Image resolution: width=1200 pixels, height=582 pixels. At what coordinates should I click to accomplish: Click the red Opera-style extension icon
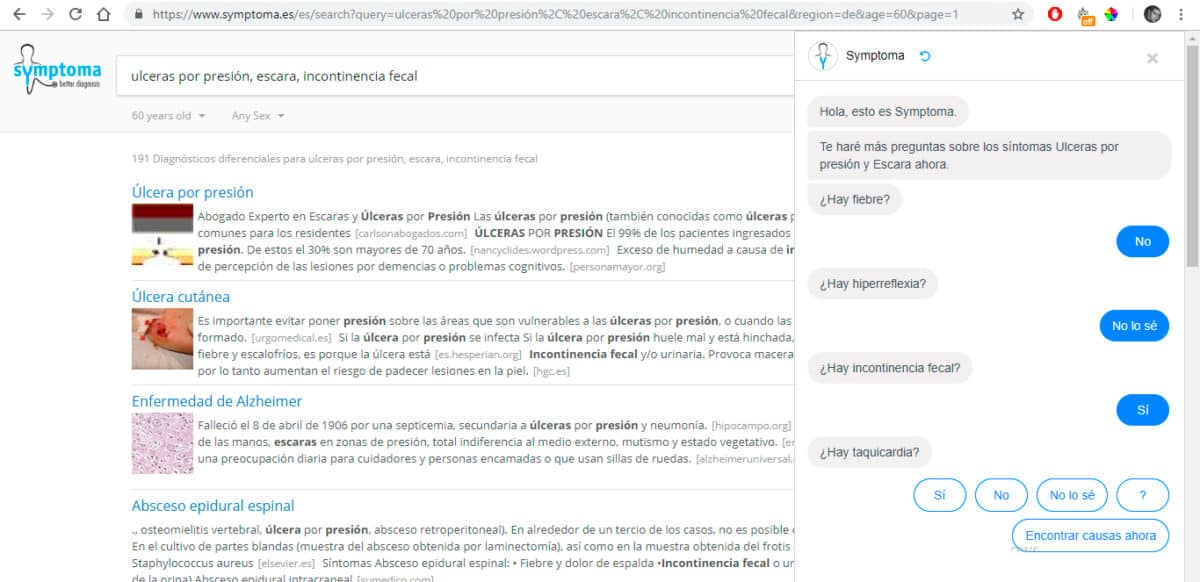(x=1057, y=16)
